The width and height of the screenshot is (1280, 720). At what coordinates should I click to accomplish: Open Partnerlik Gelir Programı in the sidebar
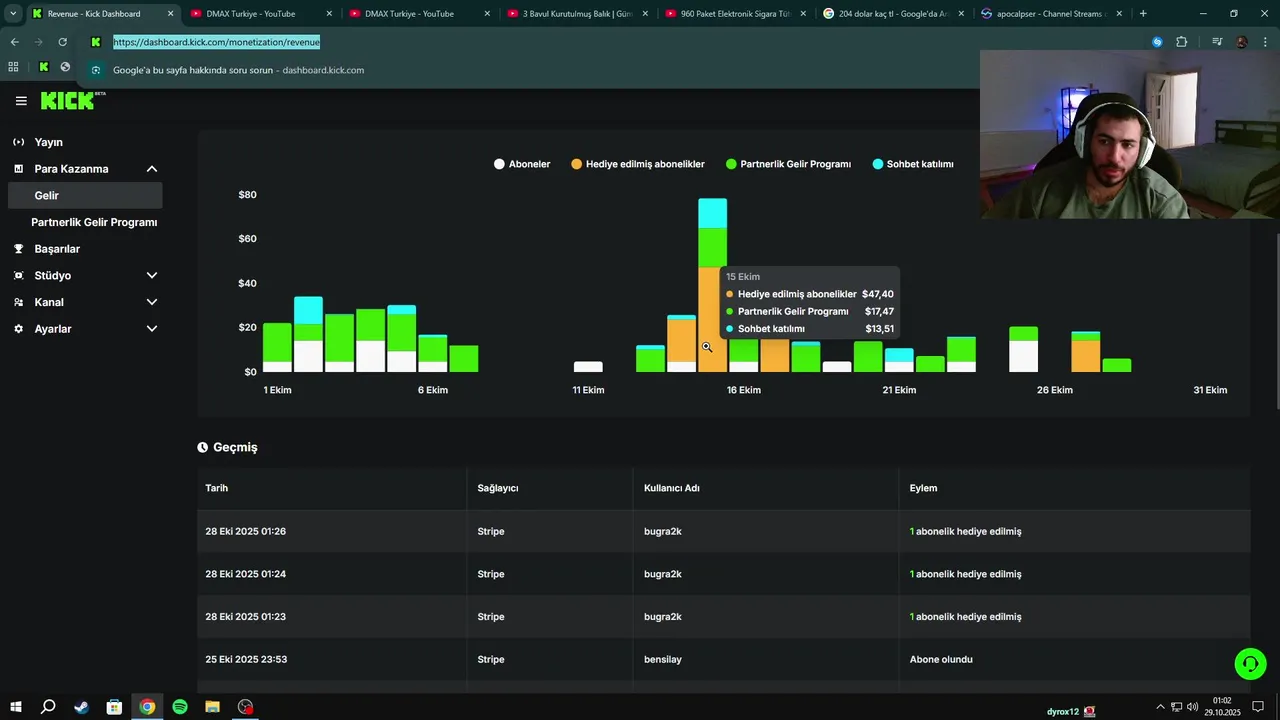(94, 222)
